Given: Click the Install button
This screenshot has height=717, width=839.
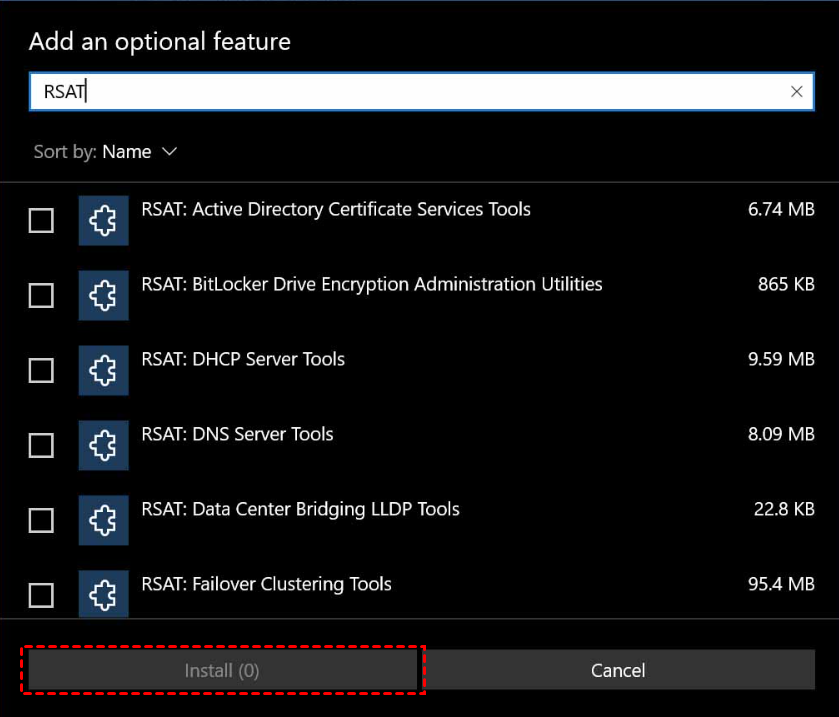Looking at the screenshot, I should pos(222,670).
